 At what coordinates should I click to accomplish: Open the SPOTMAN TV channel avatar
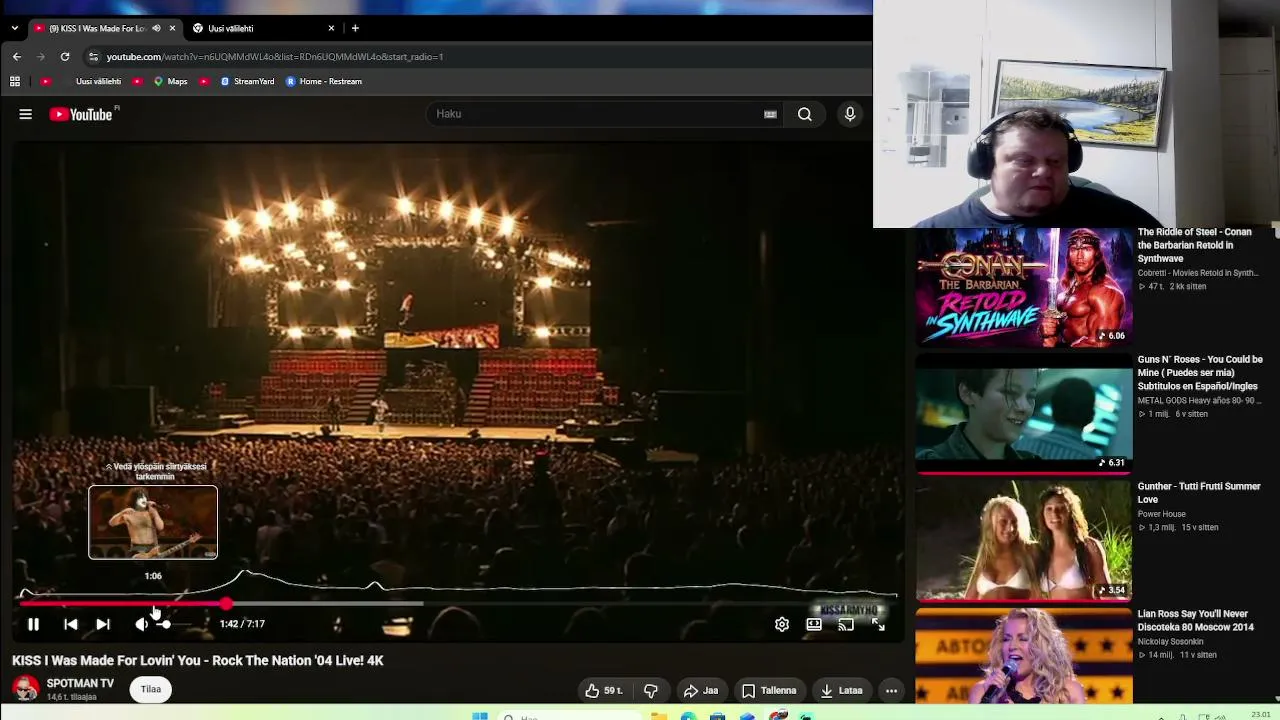pyautogui.click(x=26, y=689)
